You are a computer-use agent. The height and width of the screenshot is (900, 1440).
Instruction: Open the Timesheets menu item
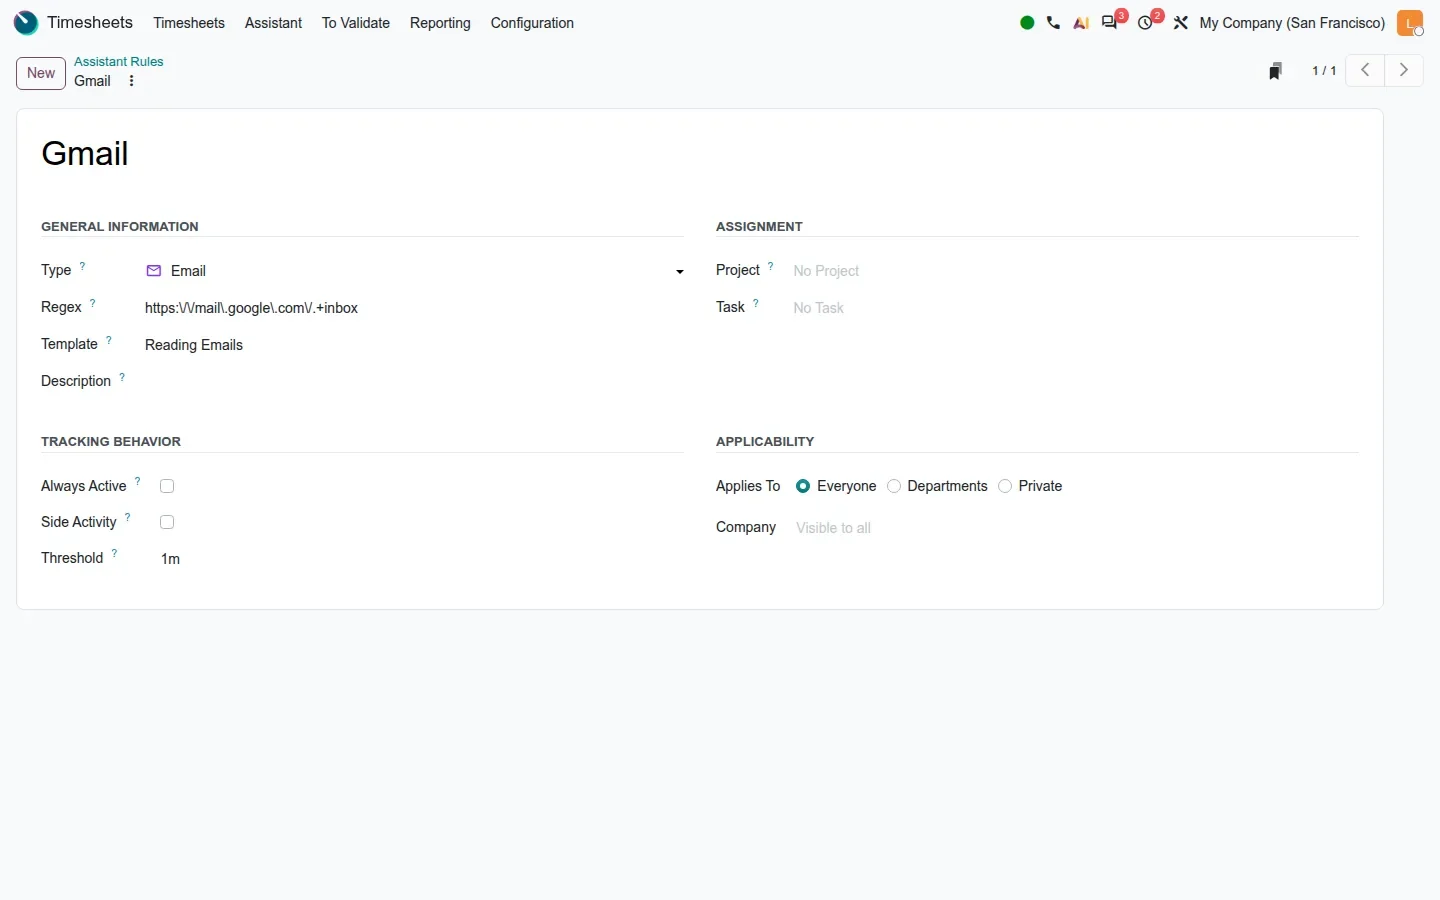189,23
